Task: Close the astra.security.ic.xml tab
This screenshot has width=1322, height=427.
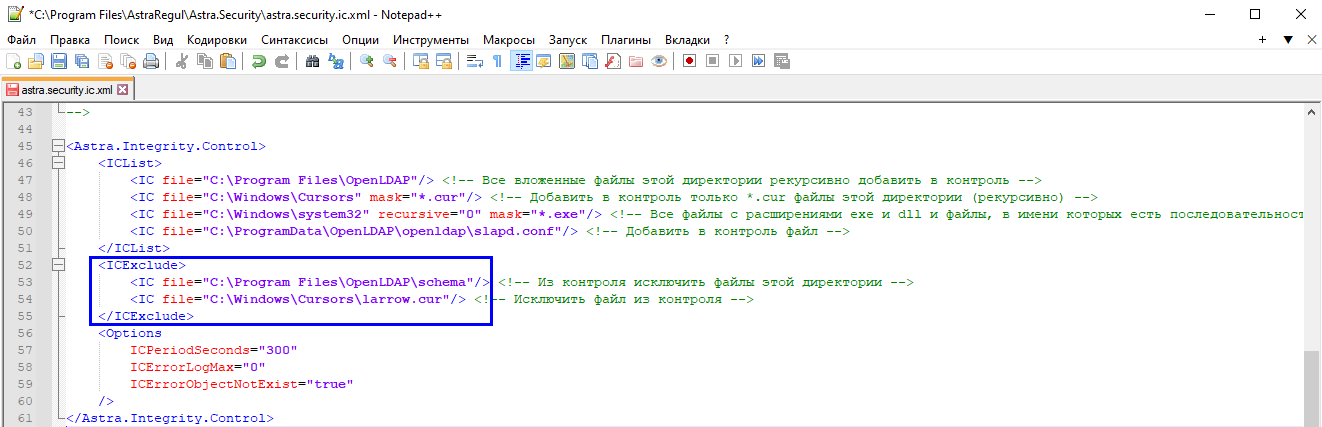Action: click(x=123, y=90)
